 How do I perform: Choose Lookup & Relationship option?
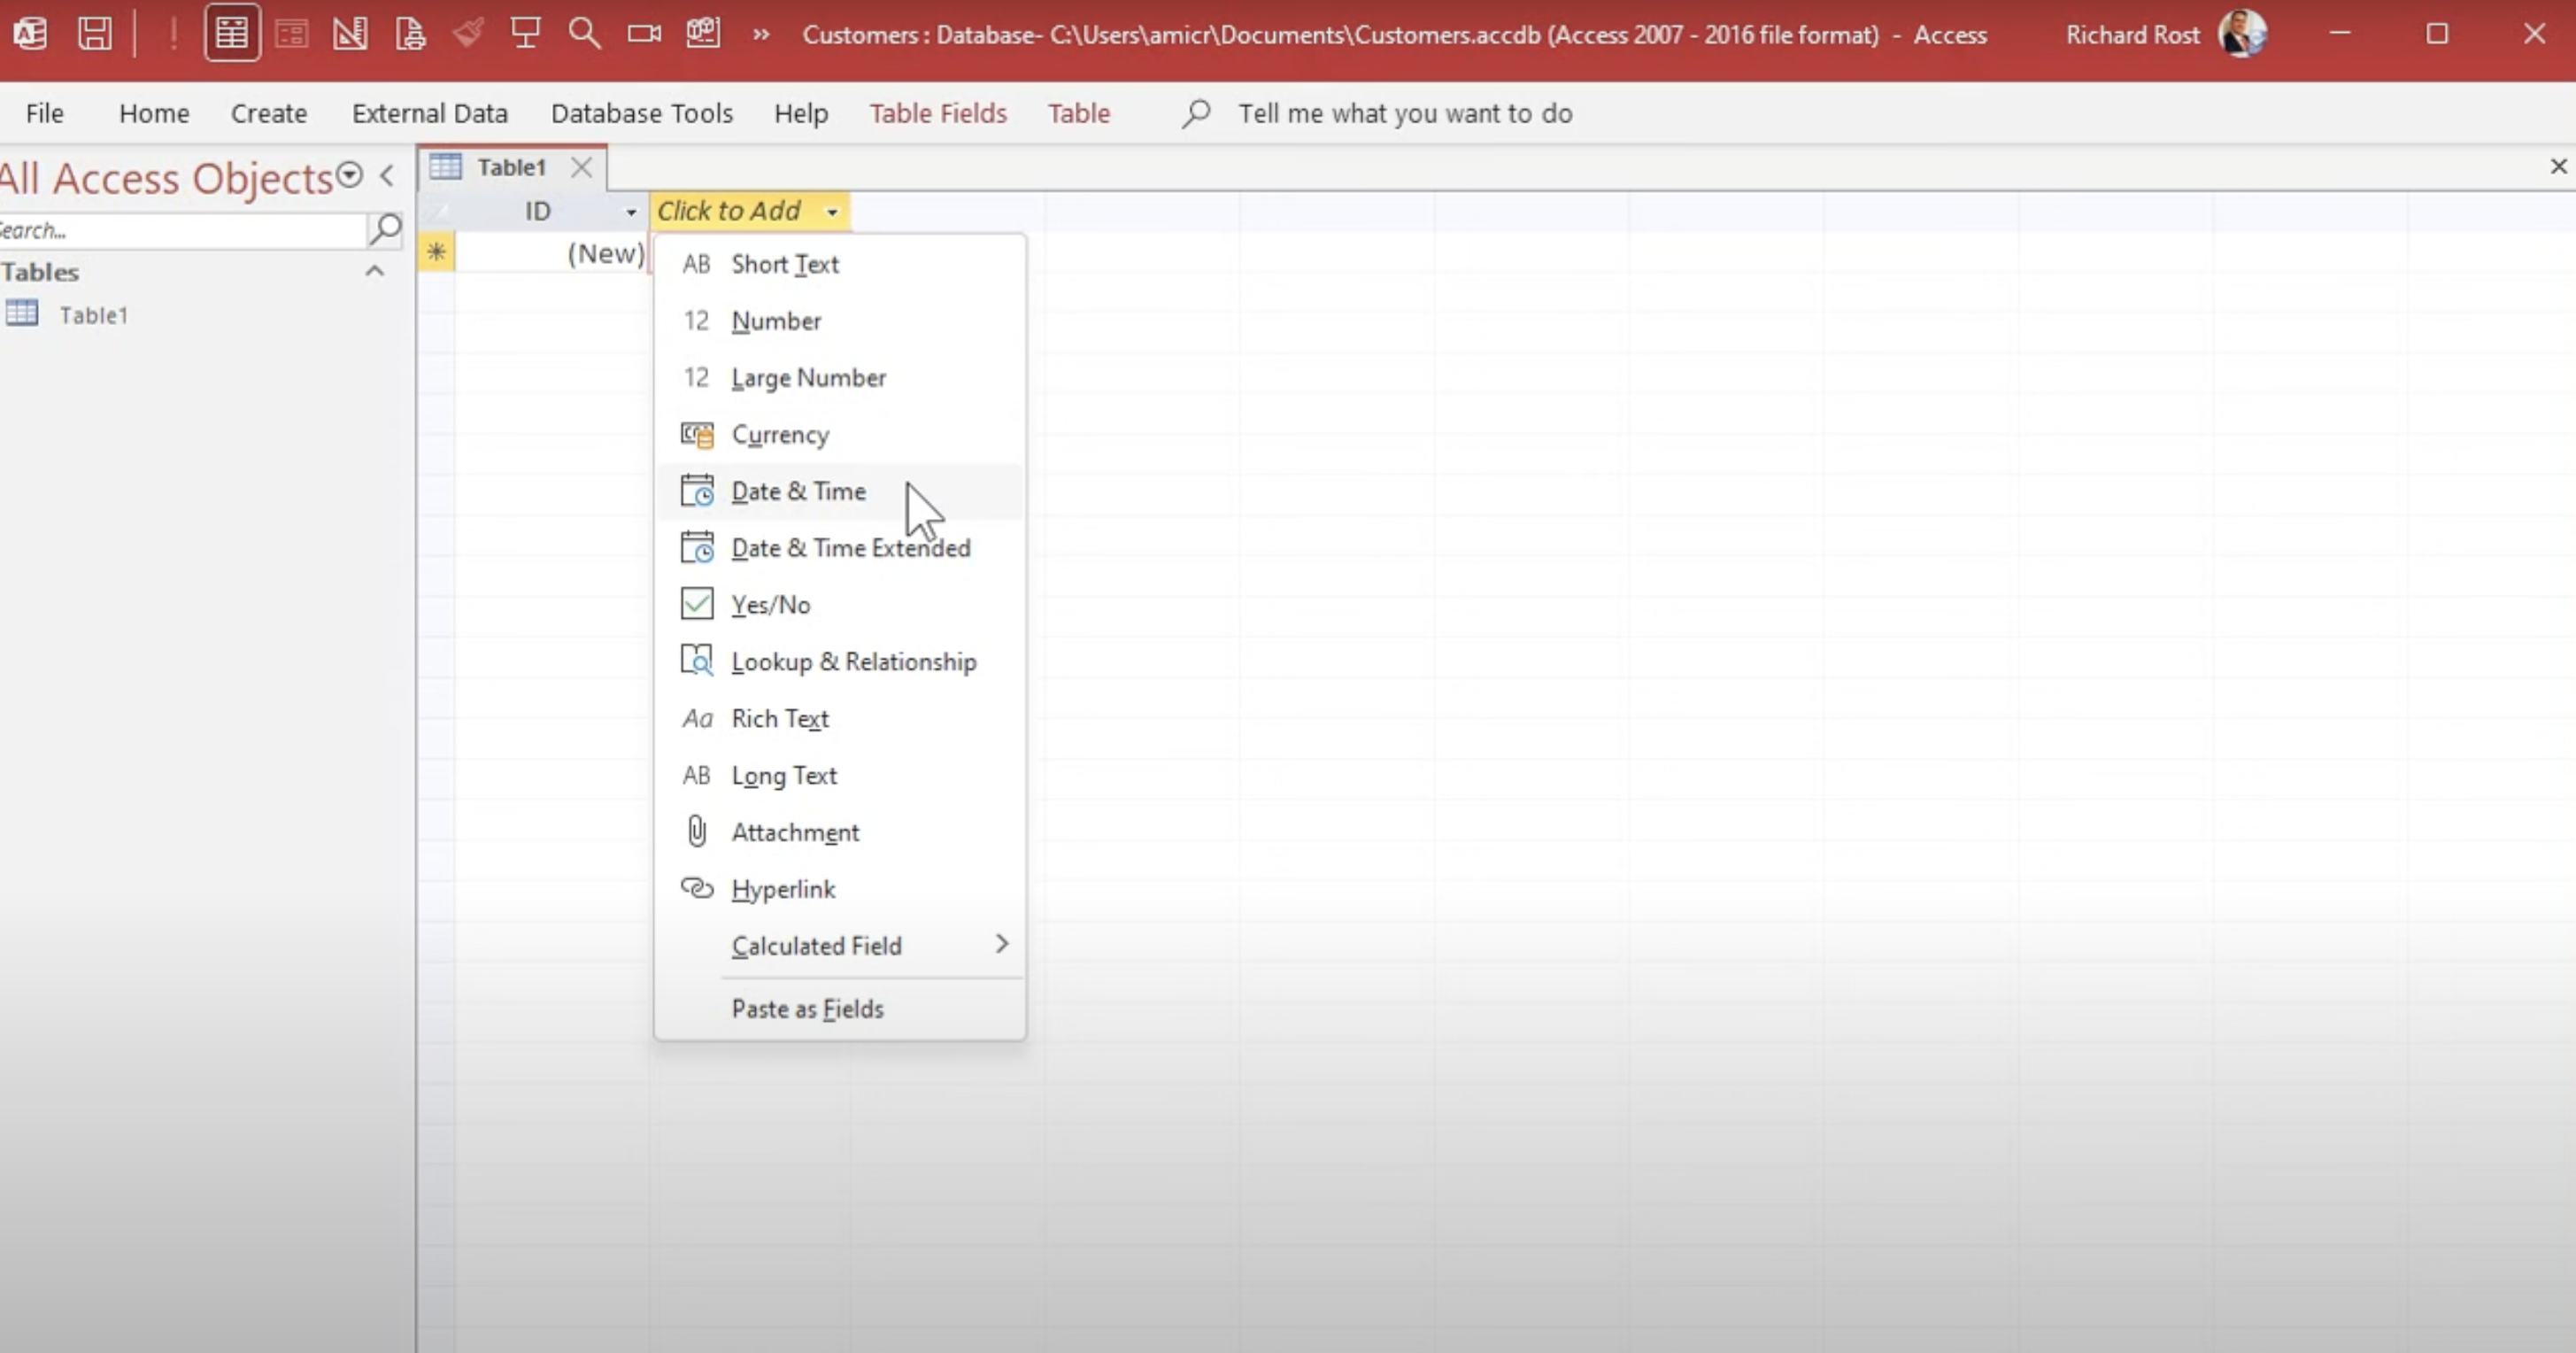tap(839, 662)
